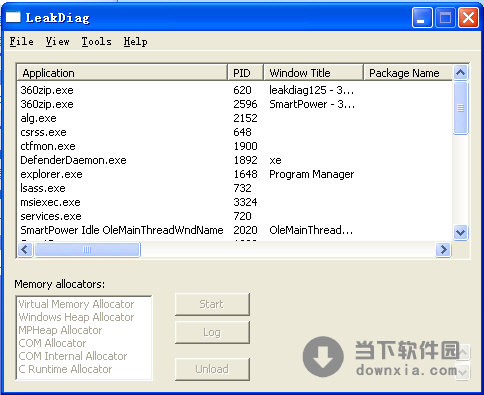484x395 pixels.
Task: Click the process list scroll down arrow
Action: pyautogui.click(x=461, y=232)
